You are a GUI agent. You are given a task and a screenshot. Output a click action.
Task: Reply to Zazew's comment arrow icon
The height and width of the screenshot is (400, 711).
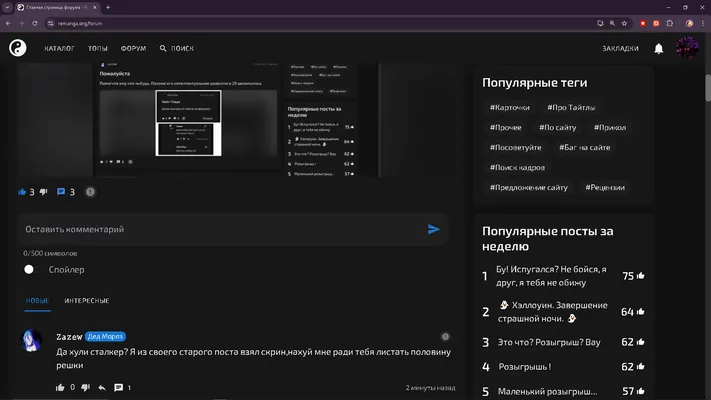coord(102,388)
